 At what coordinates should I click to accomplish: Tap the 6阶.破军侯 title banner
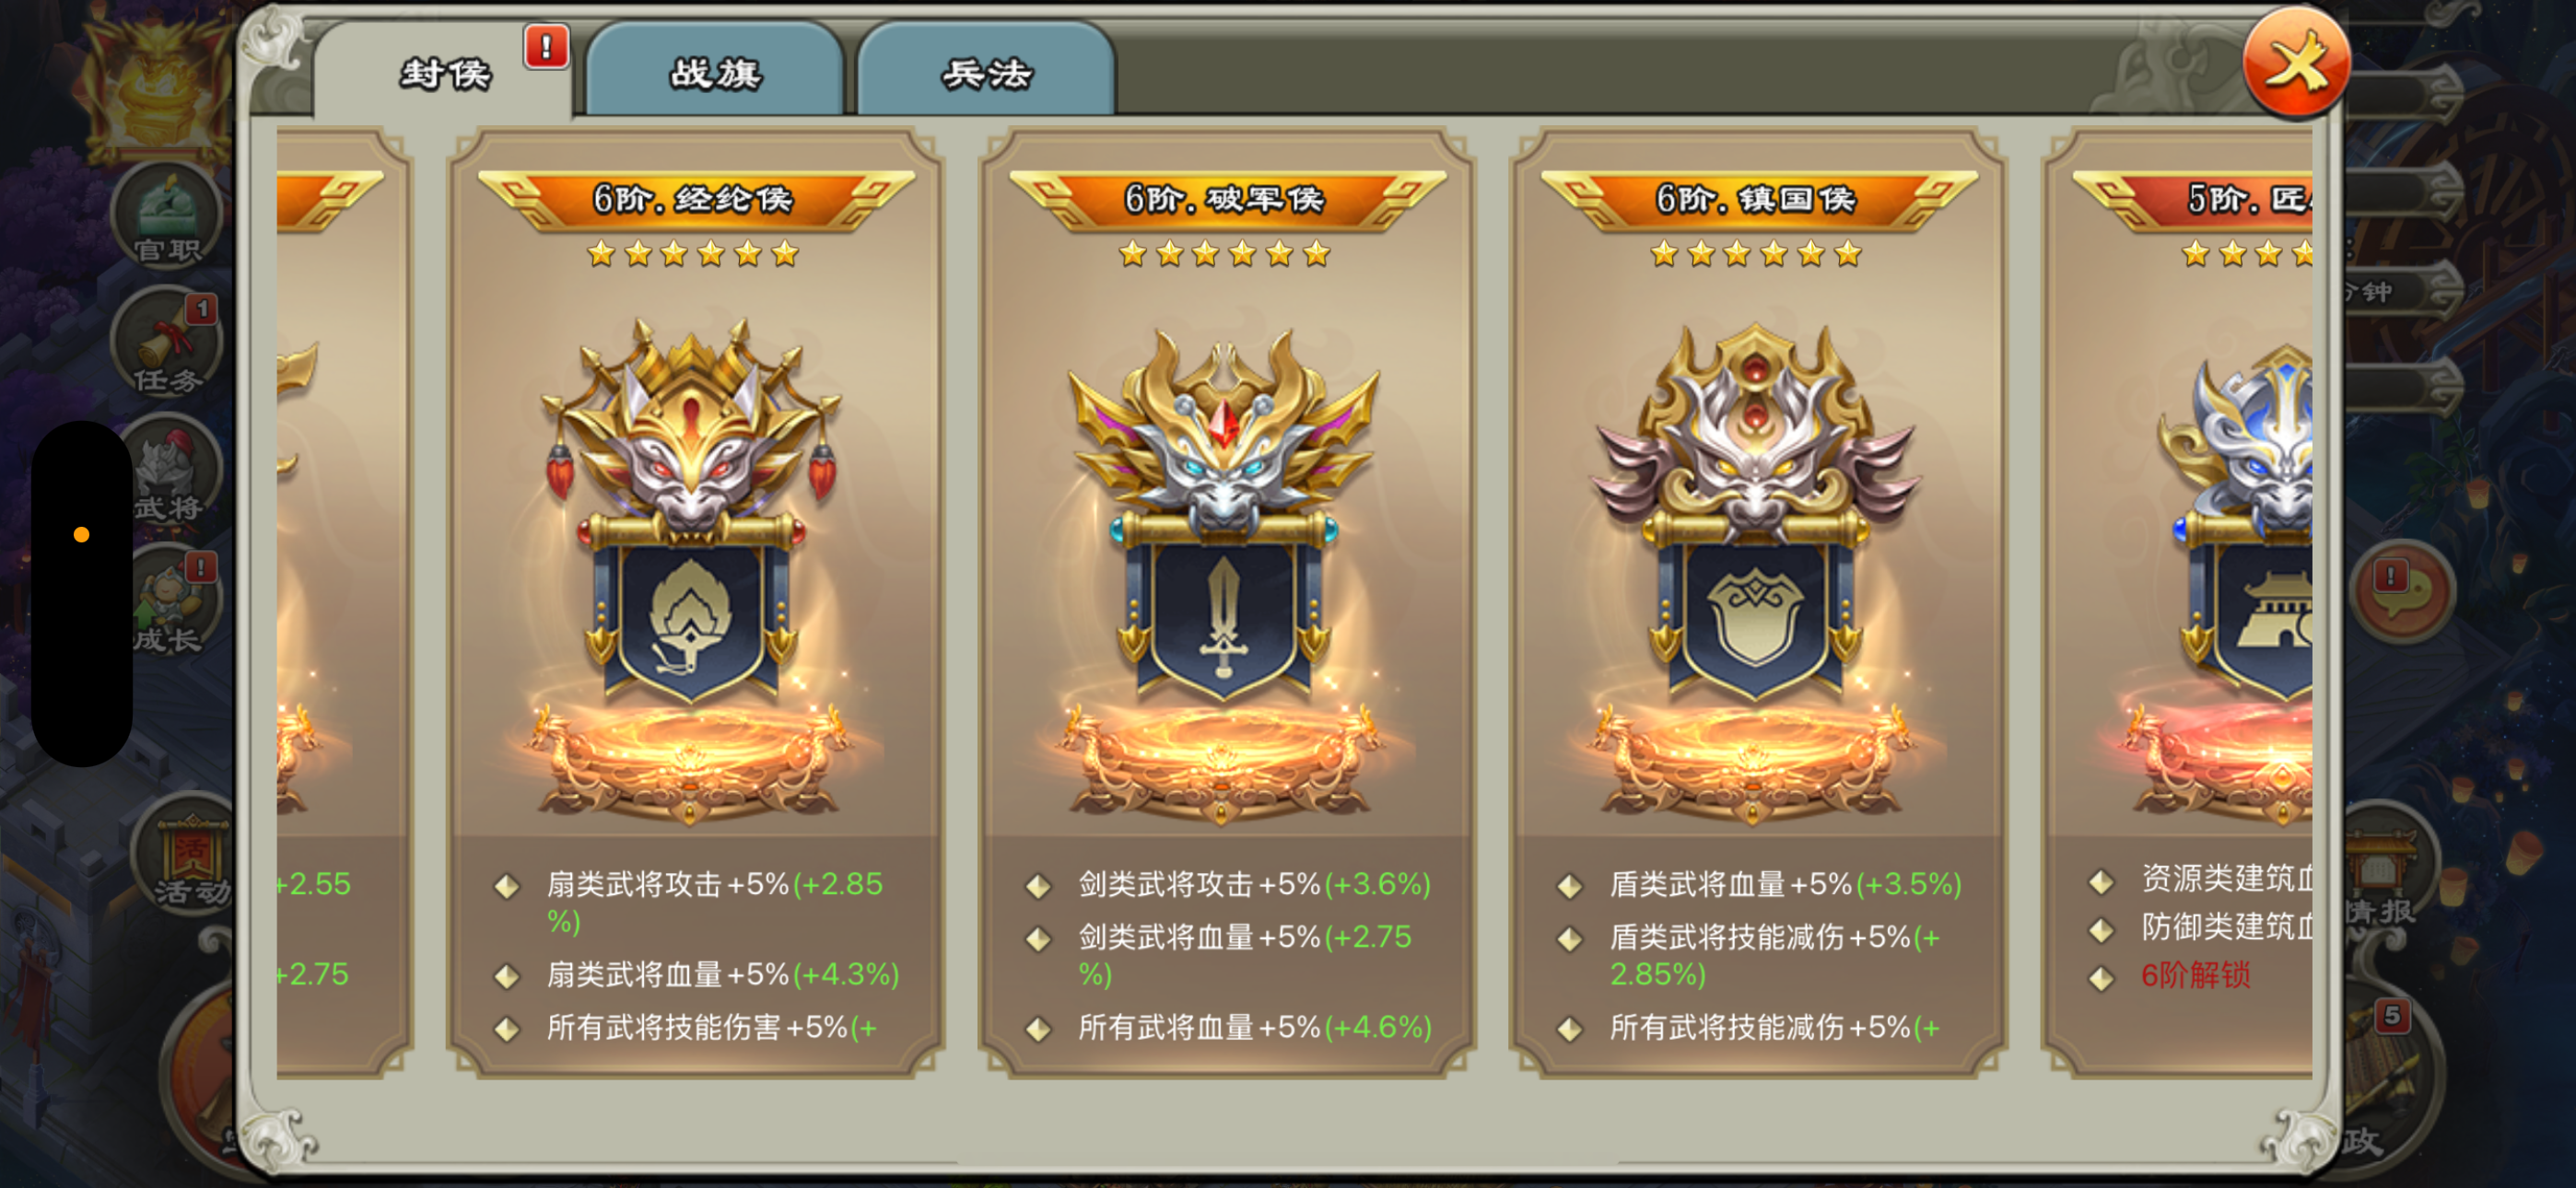click(1227, 199)
